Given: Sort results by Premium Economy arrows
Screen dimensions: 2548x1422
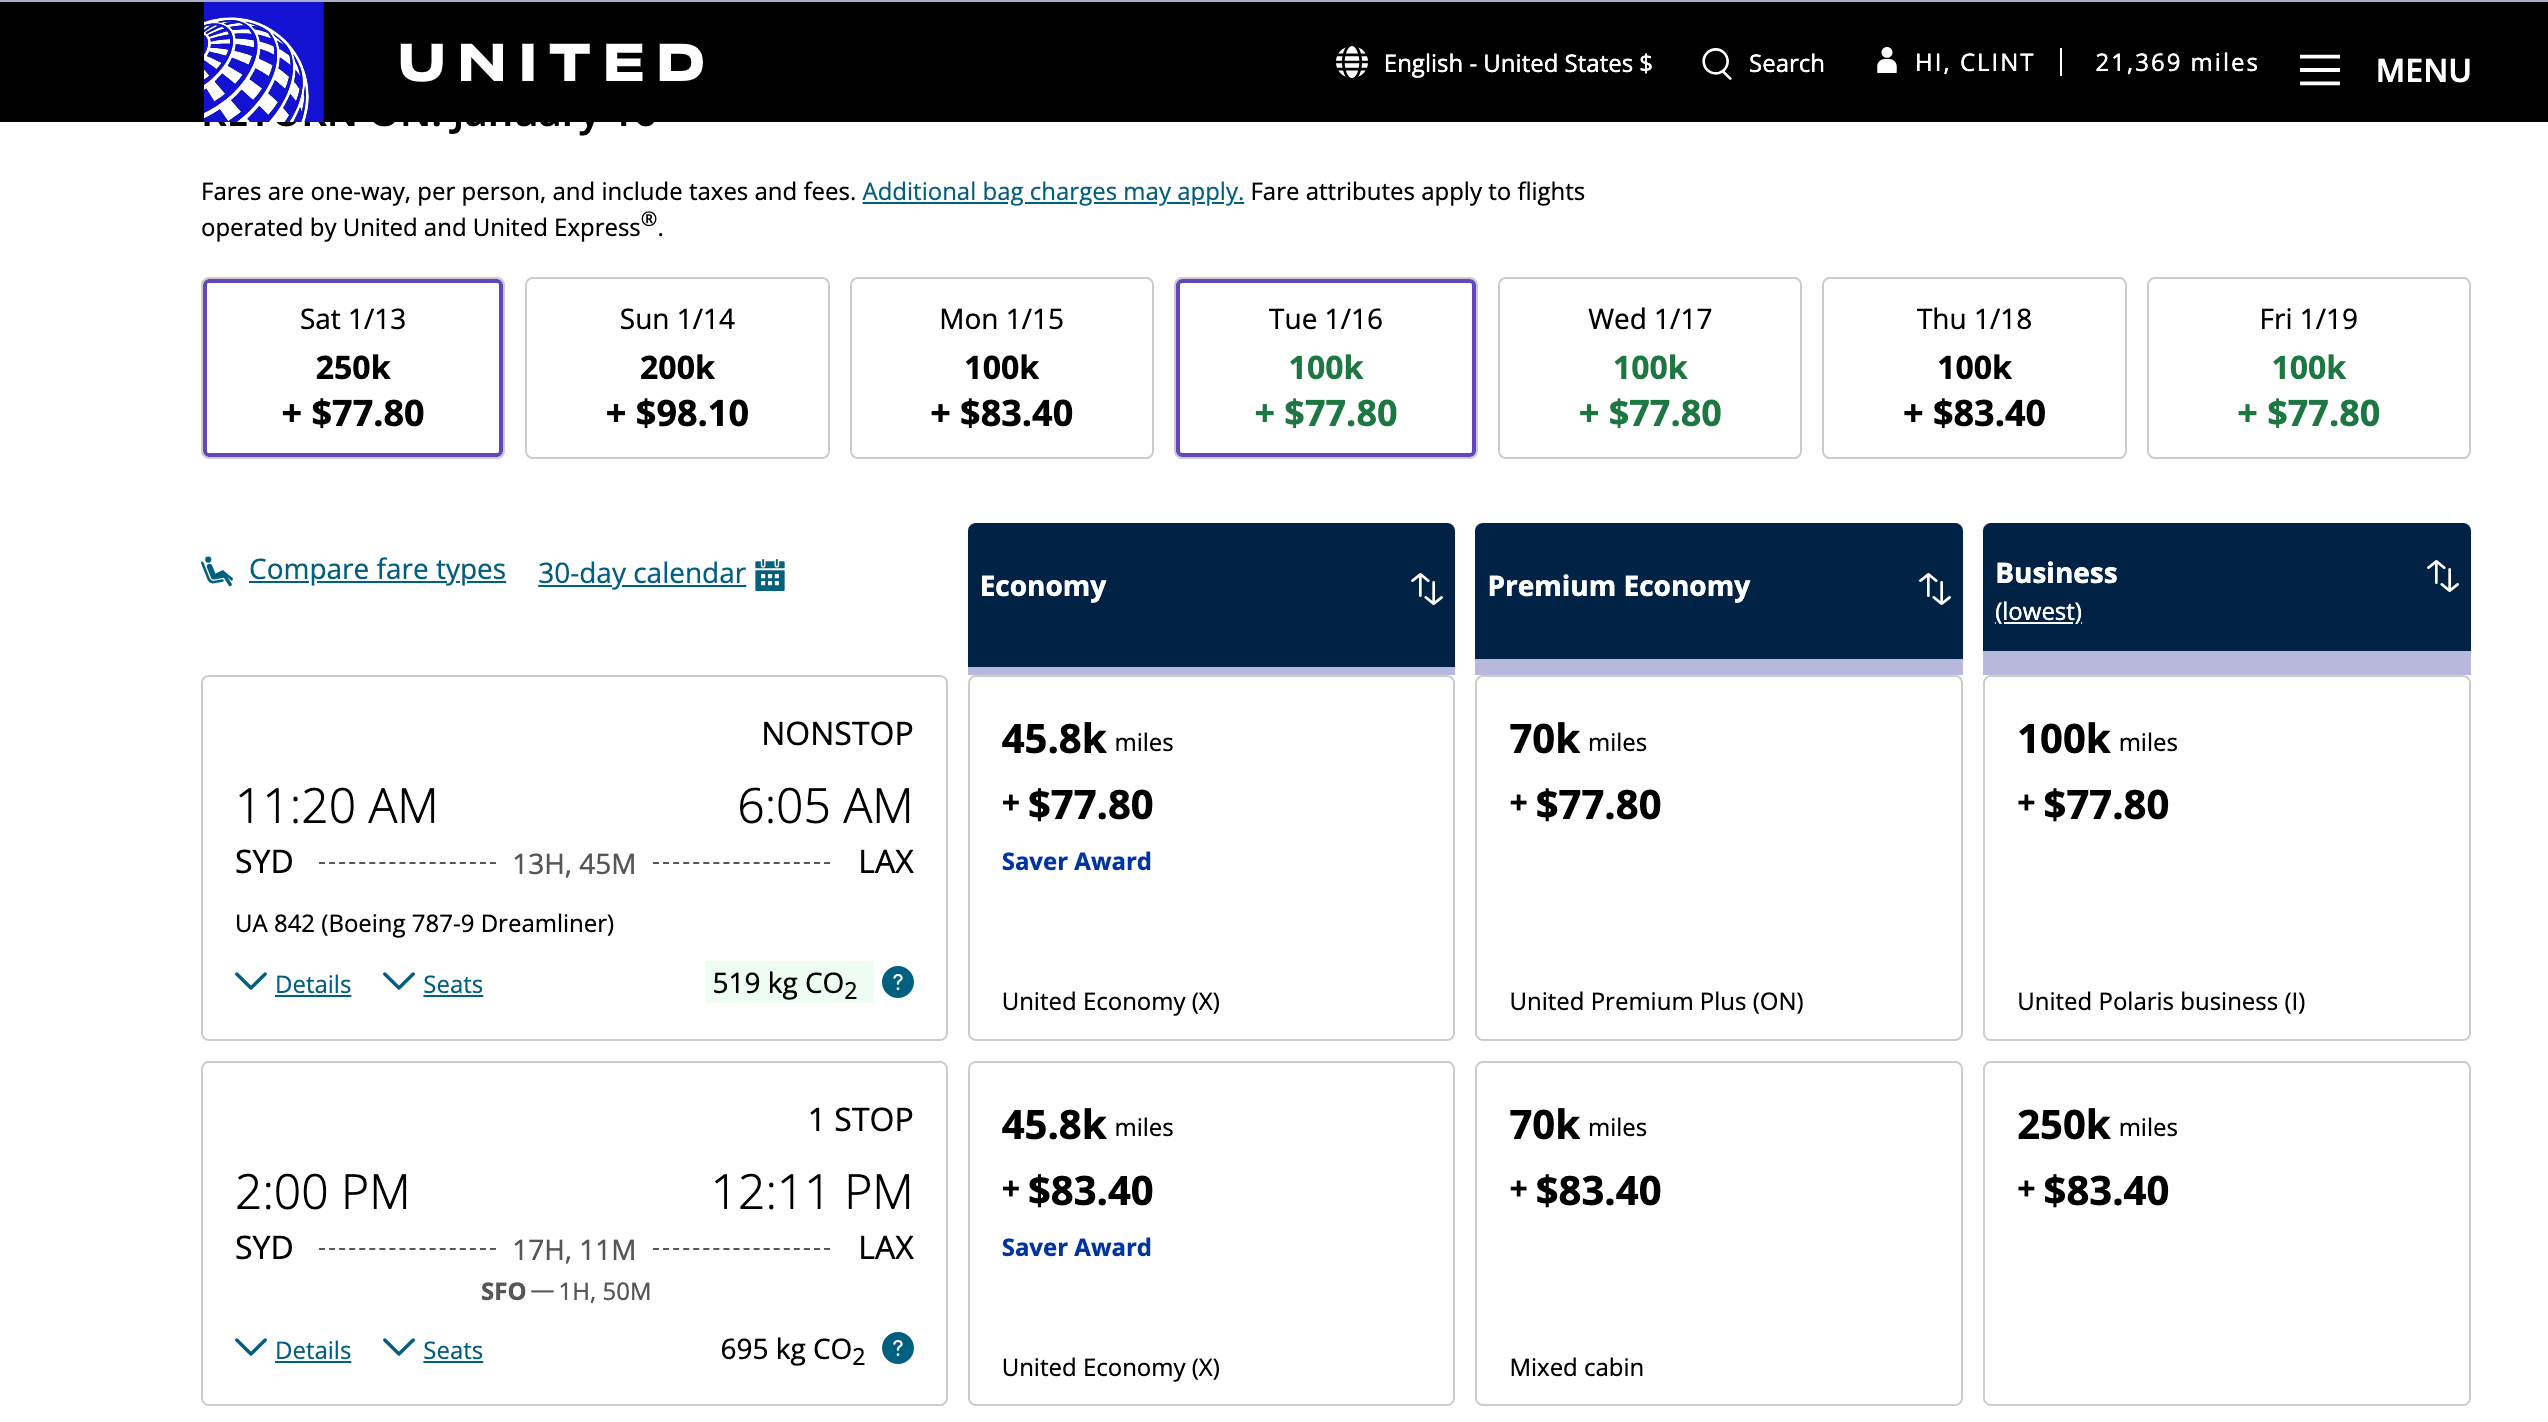Looking at the screenshot, I should coord(1934,588).
